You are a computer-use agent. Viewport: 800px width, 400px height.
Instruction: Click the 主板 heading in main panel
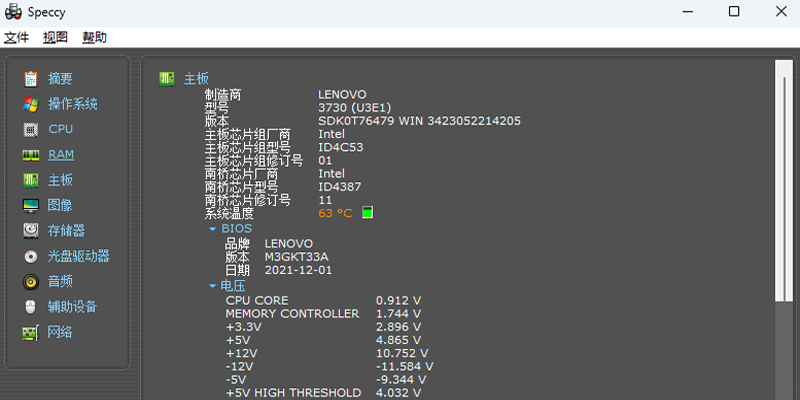(196, 79)
